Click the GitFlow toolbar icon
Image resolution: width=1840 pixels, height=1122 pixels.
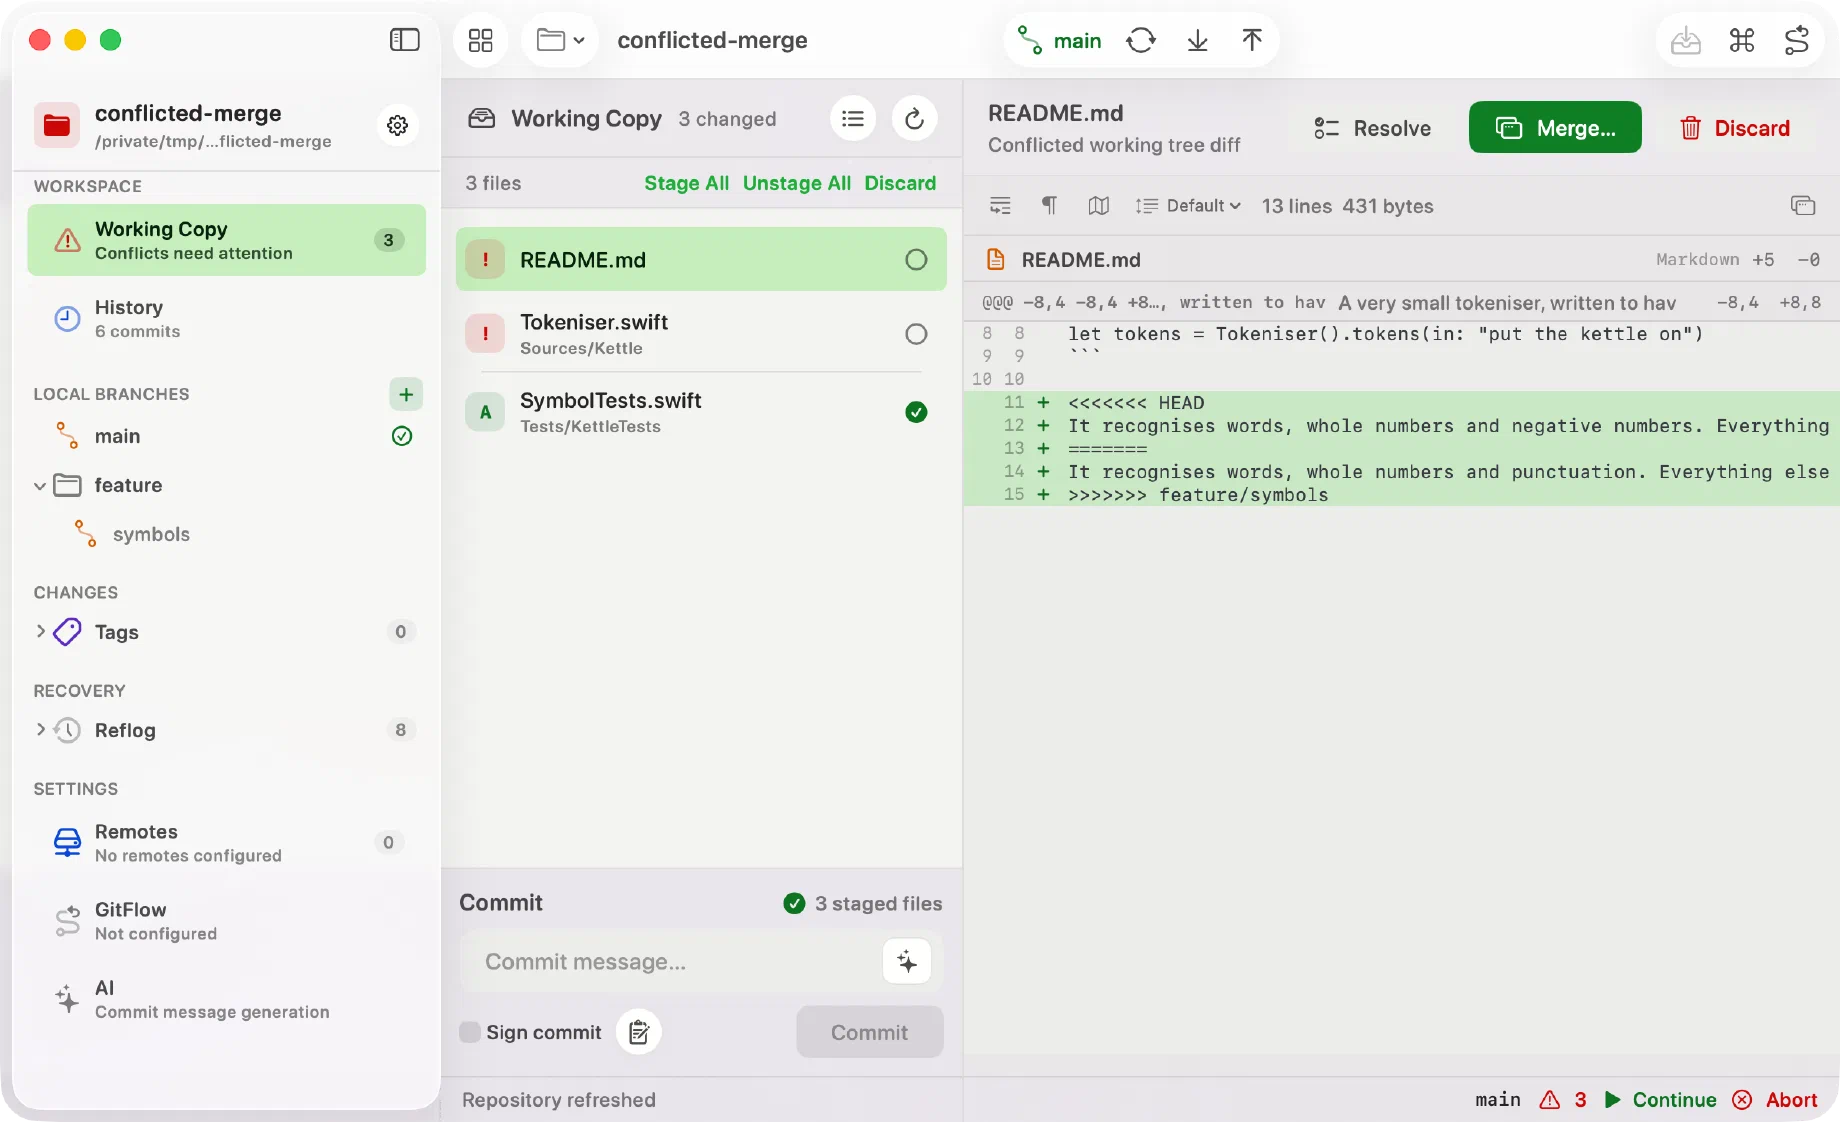(1797, 41)
